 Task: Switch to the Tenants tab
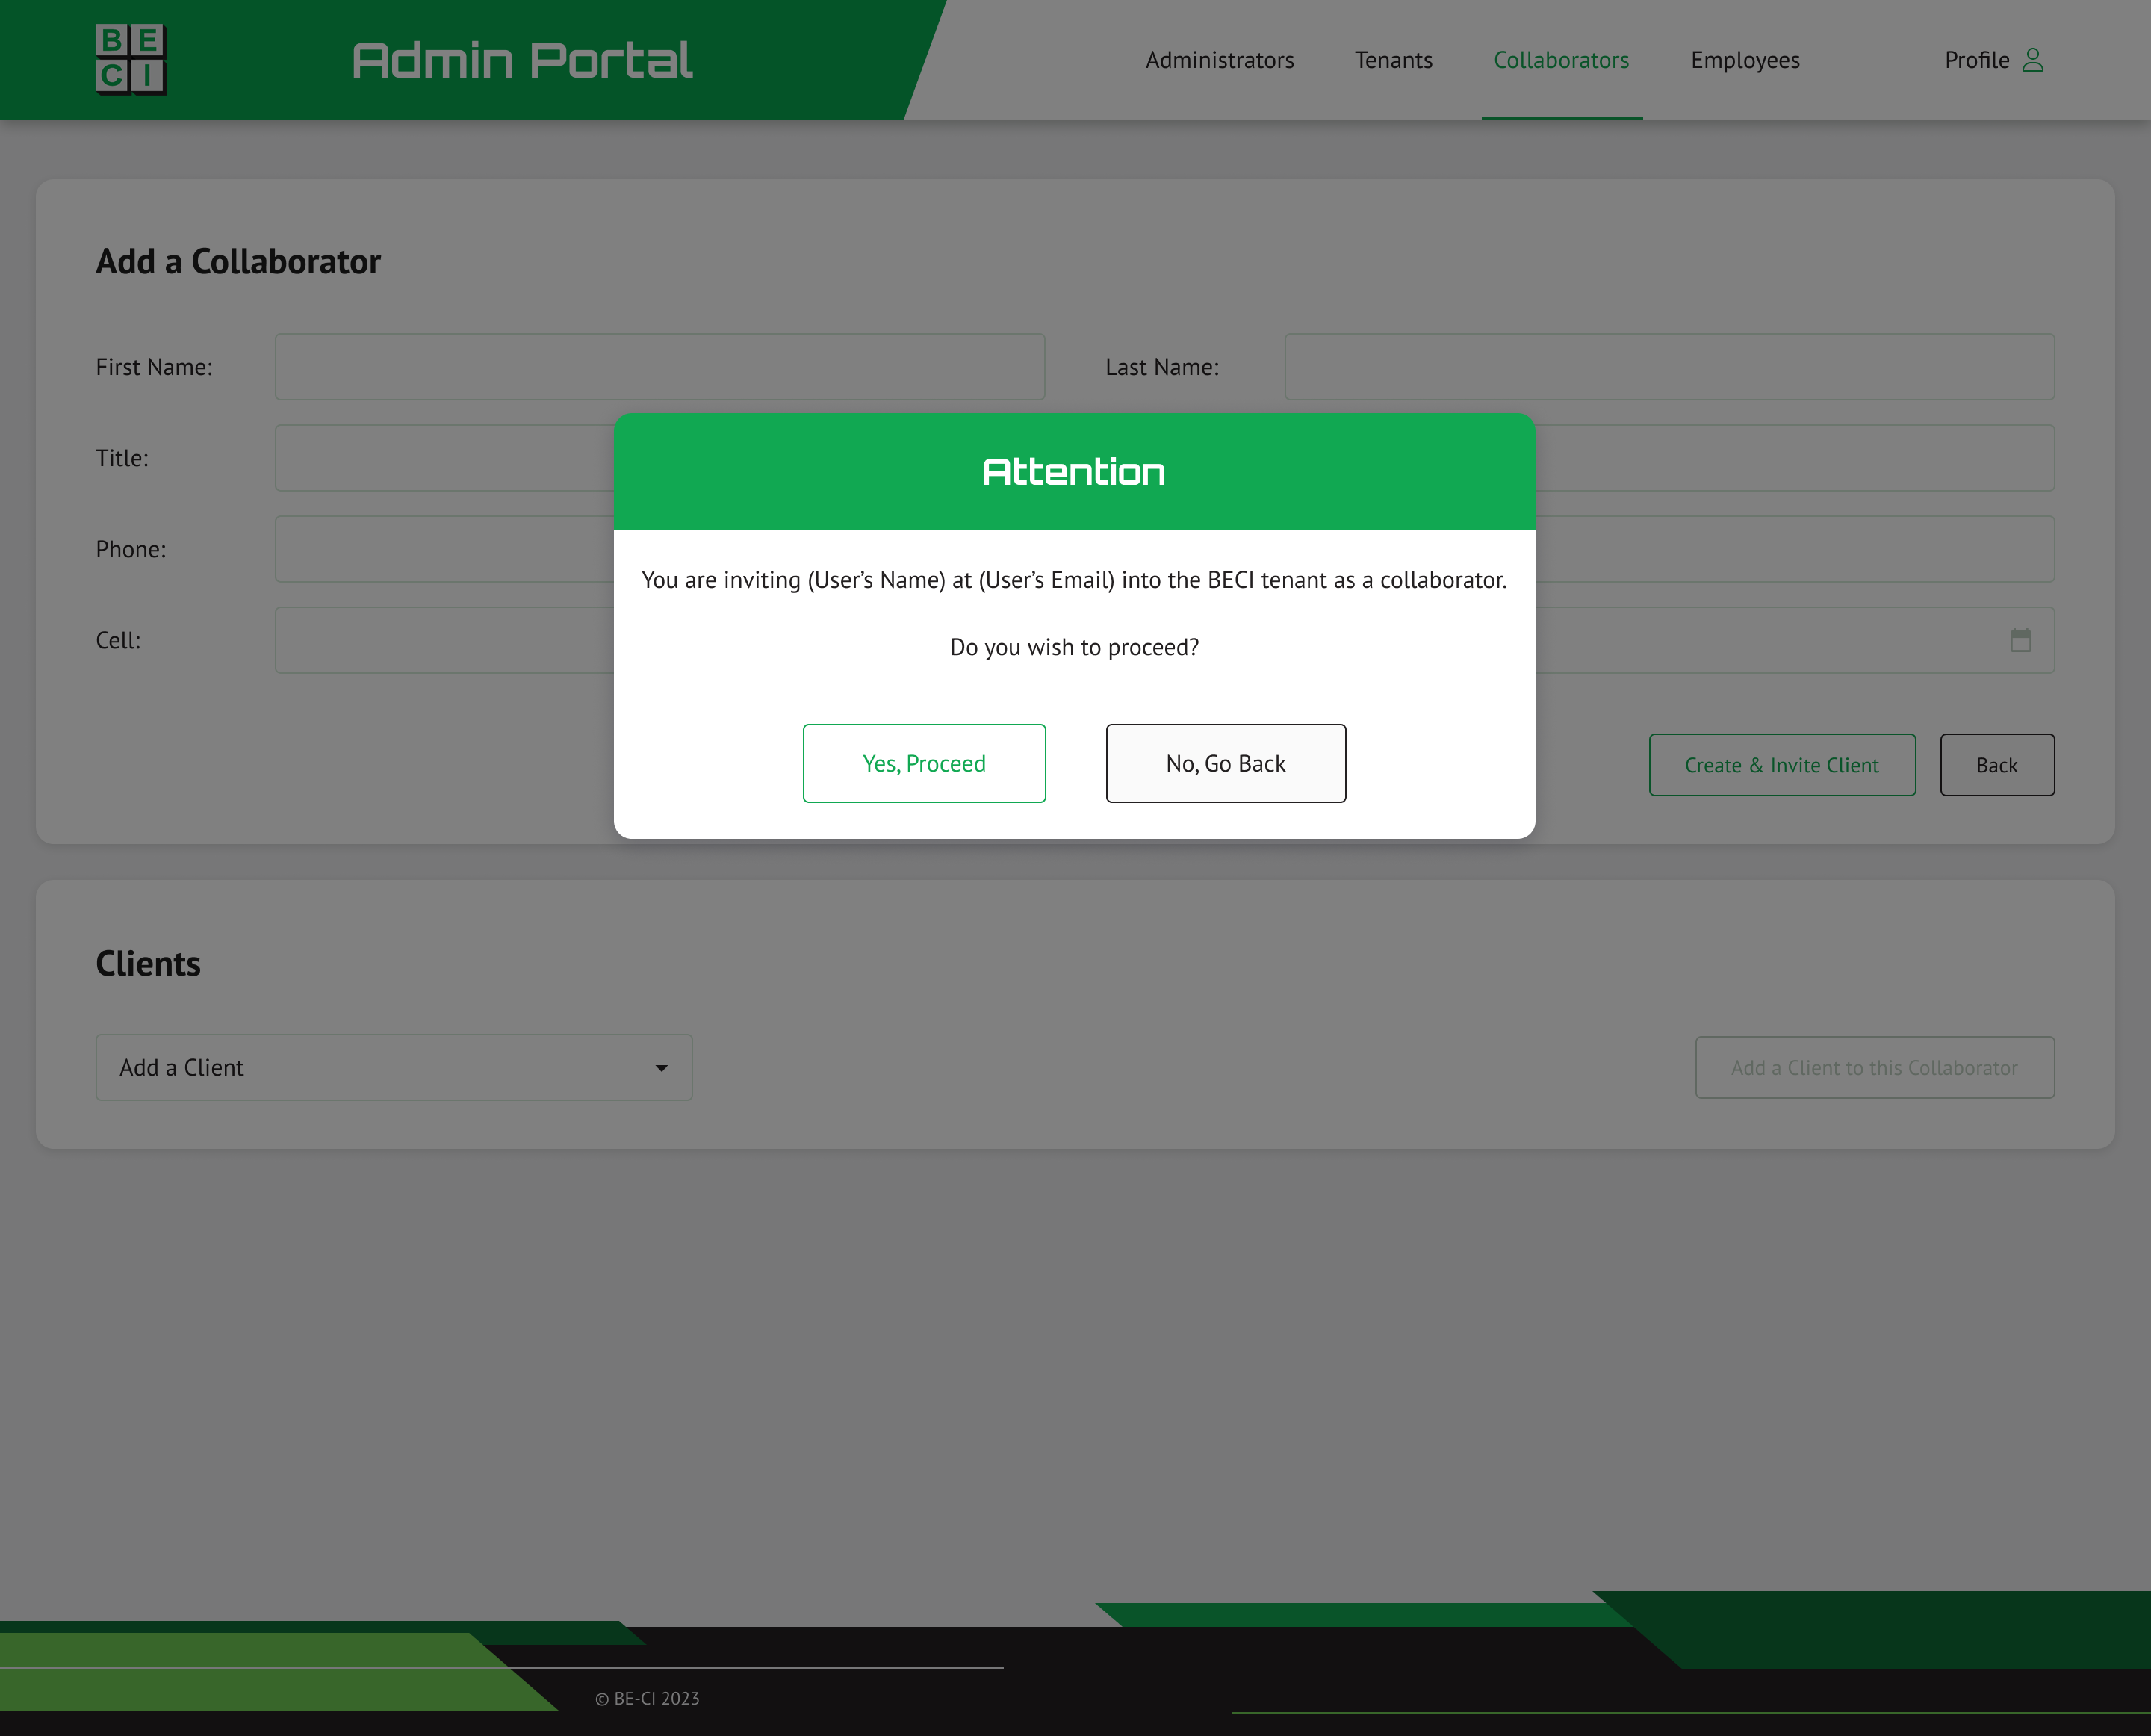point(1393,60)
